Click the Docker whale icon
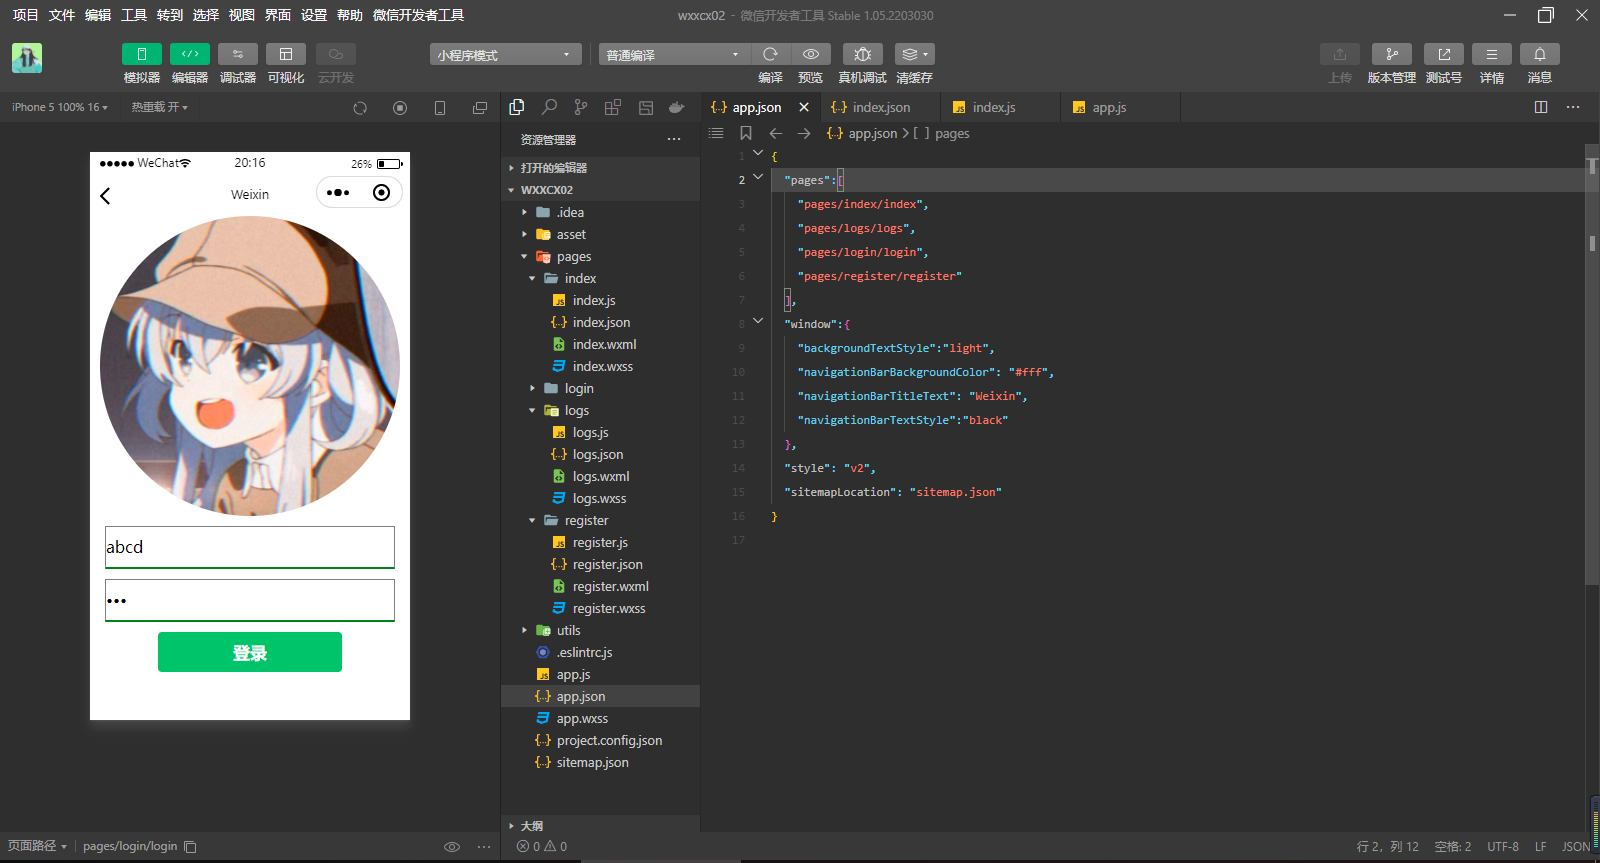 coord(677,107)
